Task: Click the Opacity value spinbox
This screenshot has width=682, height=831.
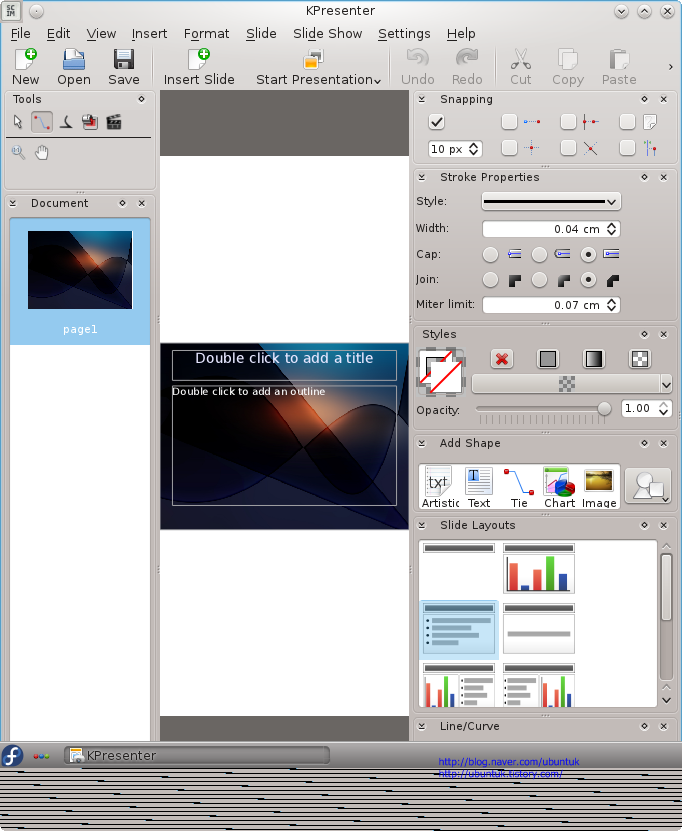Action: click(646, 409)
